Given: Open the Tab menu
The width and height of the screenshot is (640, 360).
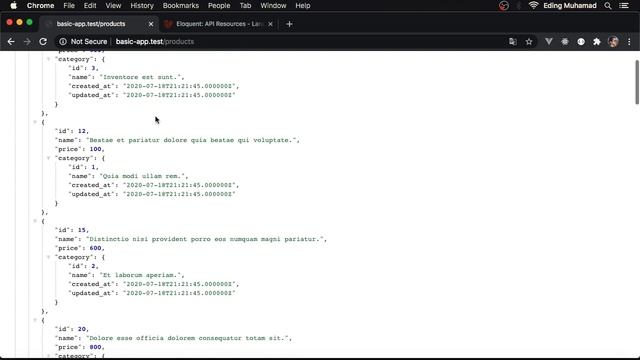Looking at the screenshot, I should 245,6.
